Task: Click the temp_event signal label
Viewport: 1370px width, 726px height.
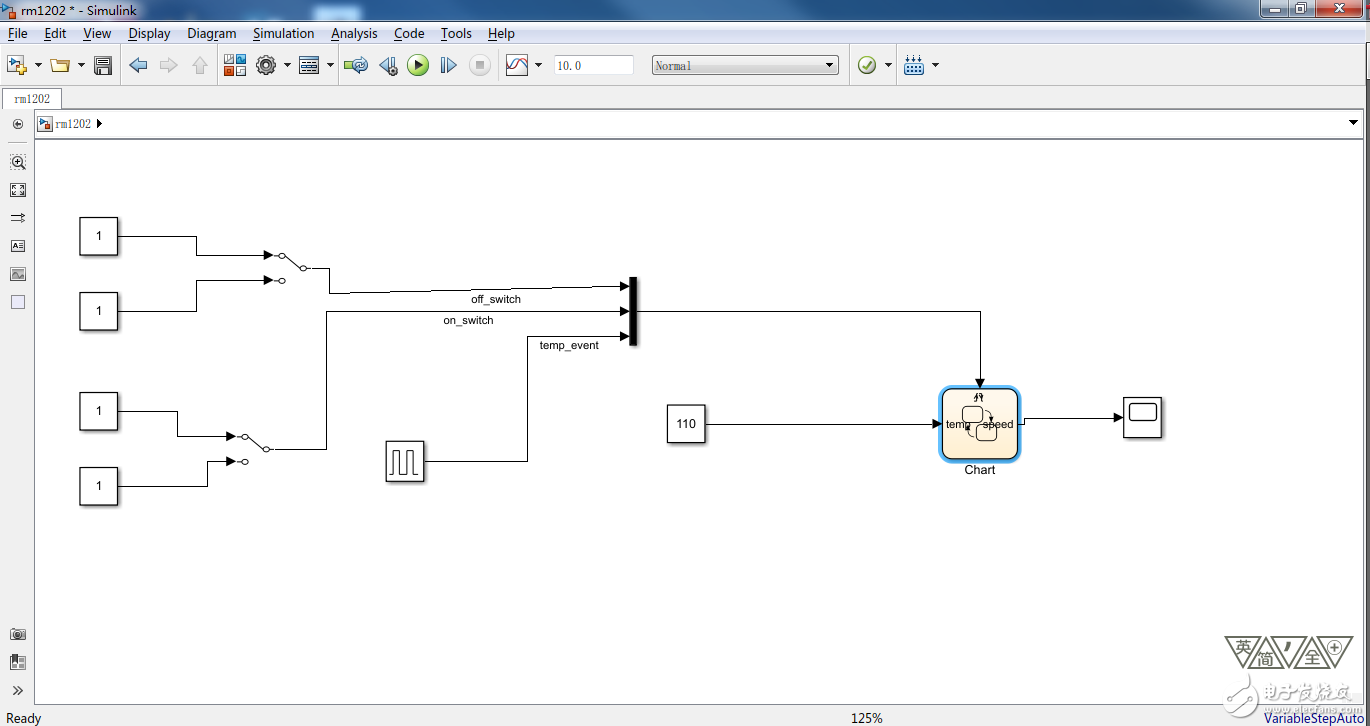Action: click(x=569, y=345)
